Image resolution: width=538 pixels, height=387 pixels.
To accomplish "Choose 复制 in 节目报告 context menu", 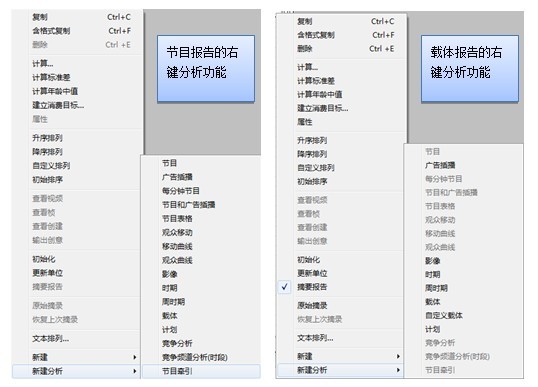I will point(40,17).
